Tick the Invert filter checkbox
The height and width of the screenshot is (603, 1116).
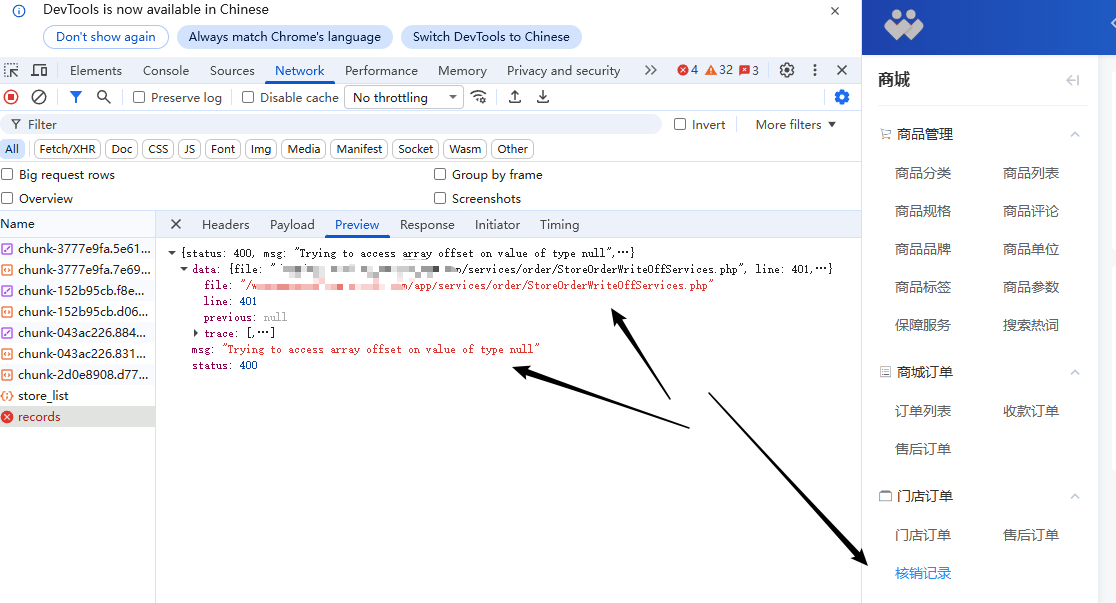click(680, 125)
